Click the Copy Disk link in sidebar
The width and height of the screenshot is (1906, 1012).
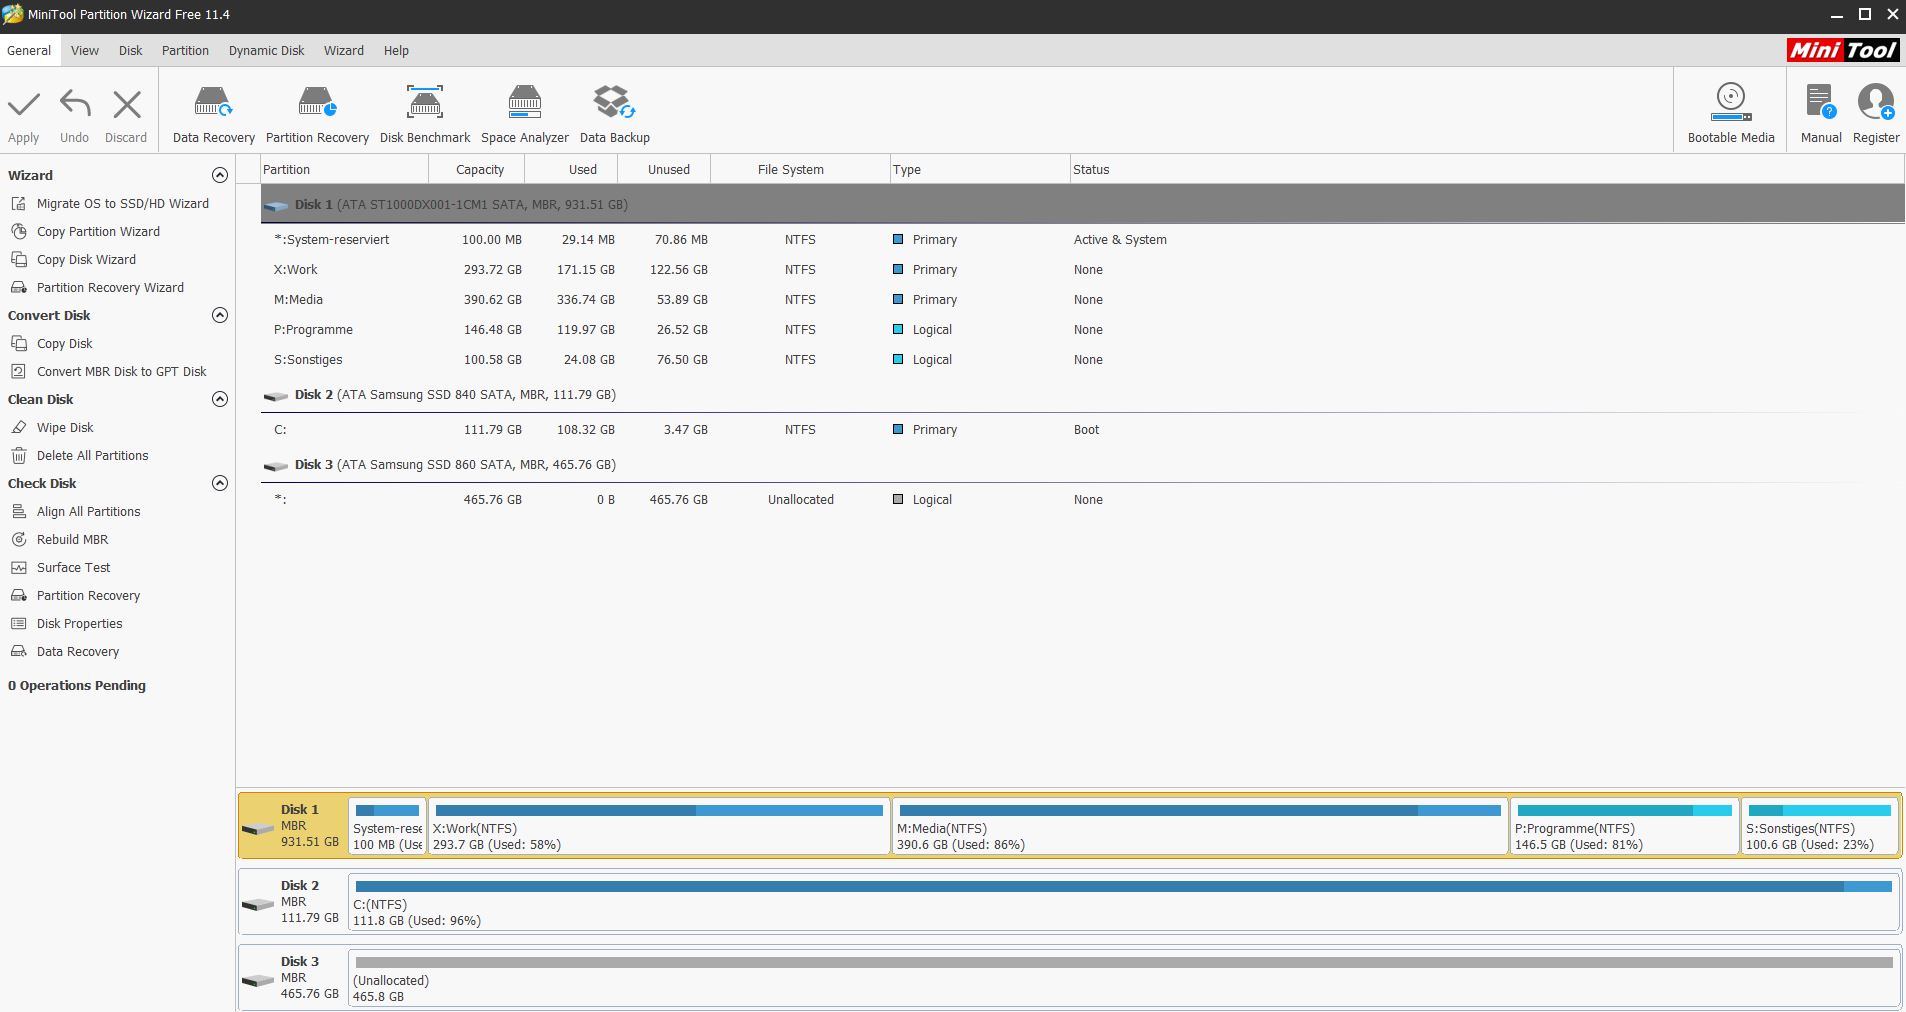tap(65, 343)
